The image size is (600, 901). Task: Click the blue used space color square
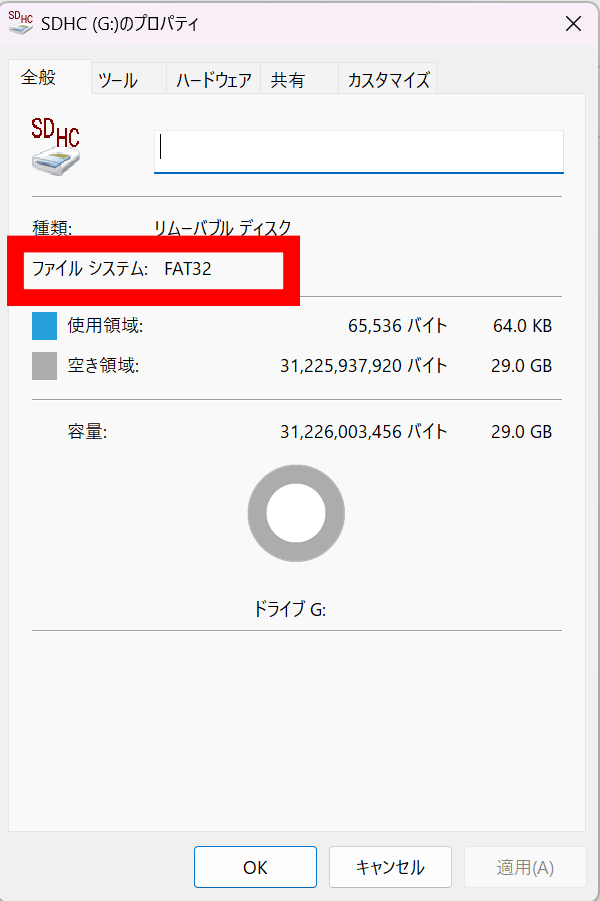tap(44, 326)
